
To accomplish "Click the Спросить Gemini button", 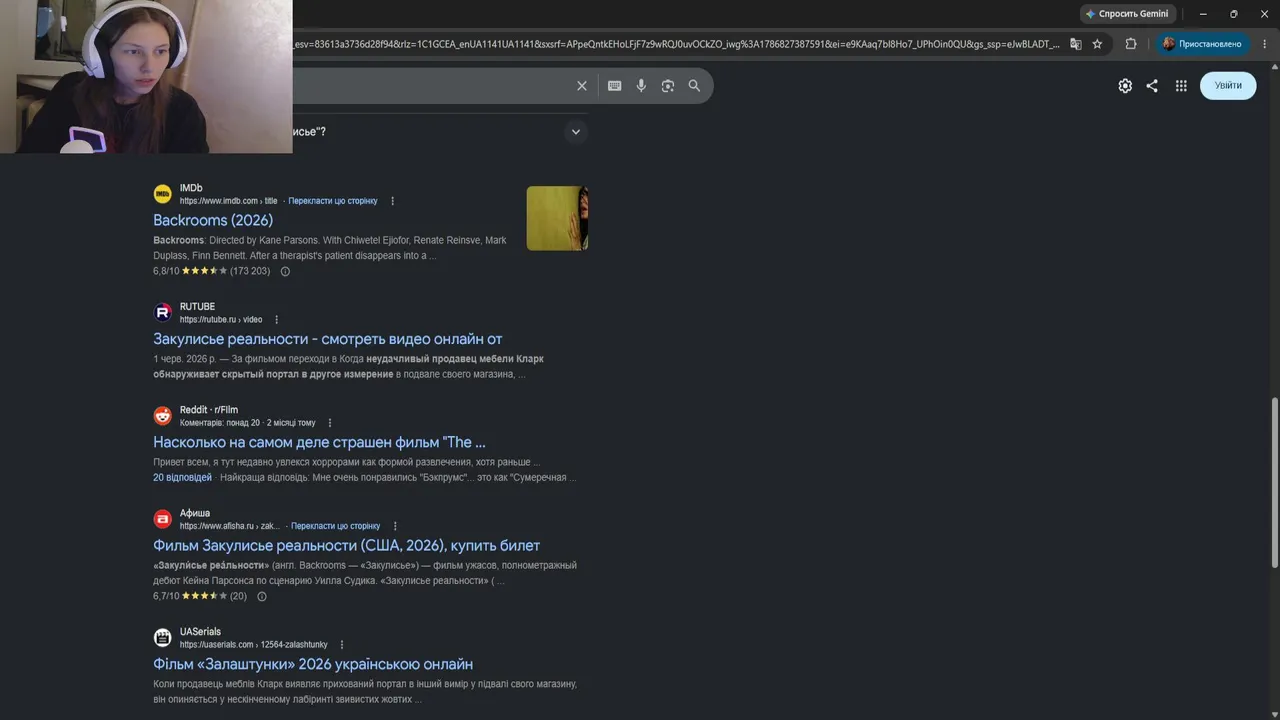I will coord(1127,14).
